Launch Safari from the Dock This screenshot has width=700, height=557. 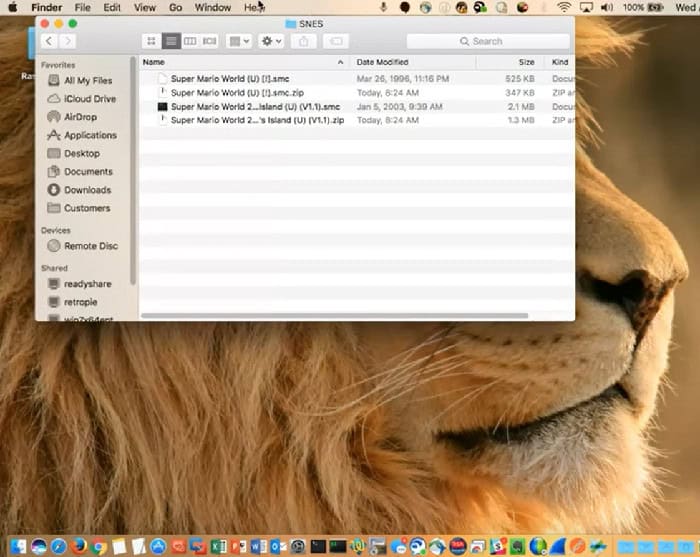click(x=58, y=546)
